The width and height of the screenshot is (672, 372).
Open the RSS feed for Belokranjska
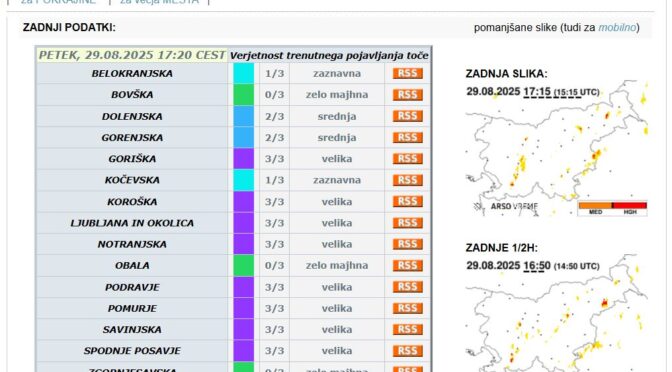[408, 73]
